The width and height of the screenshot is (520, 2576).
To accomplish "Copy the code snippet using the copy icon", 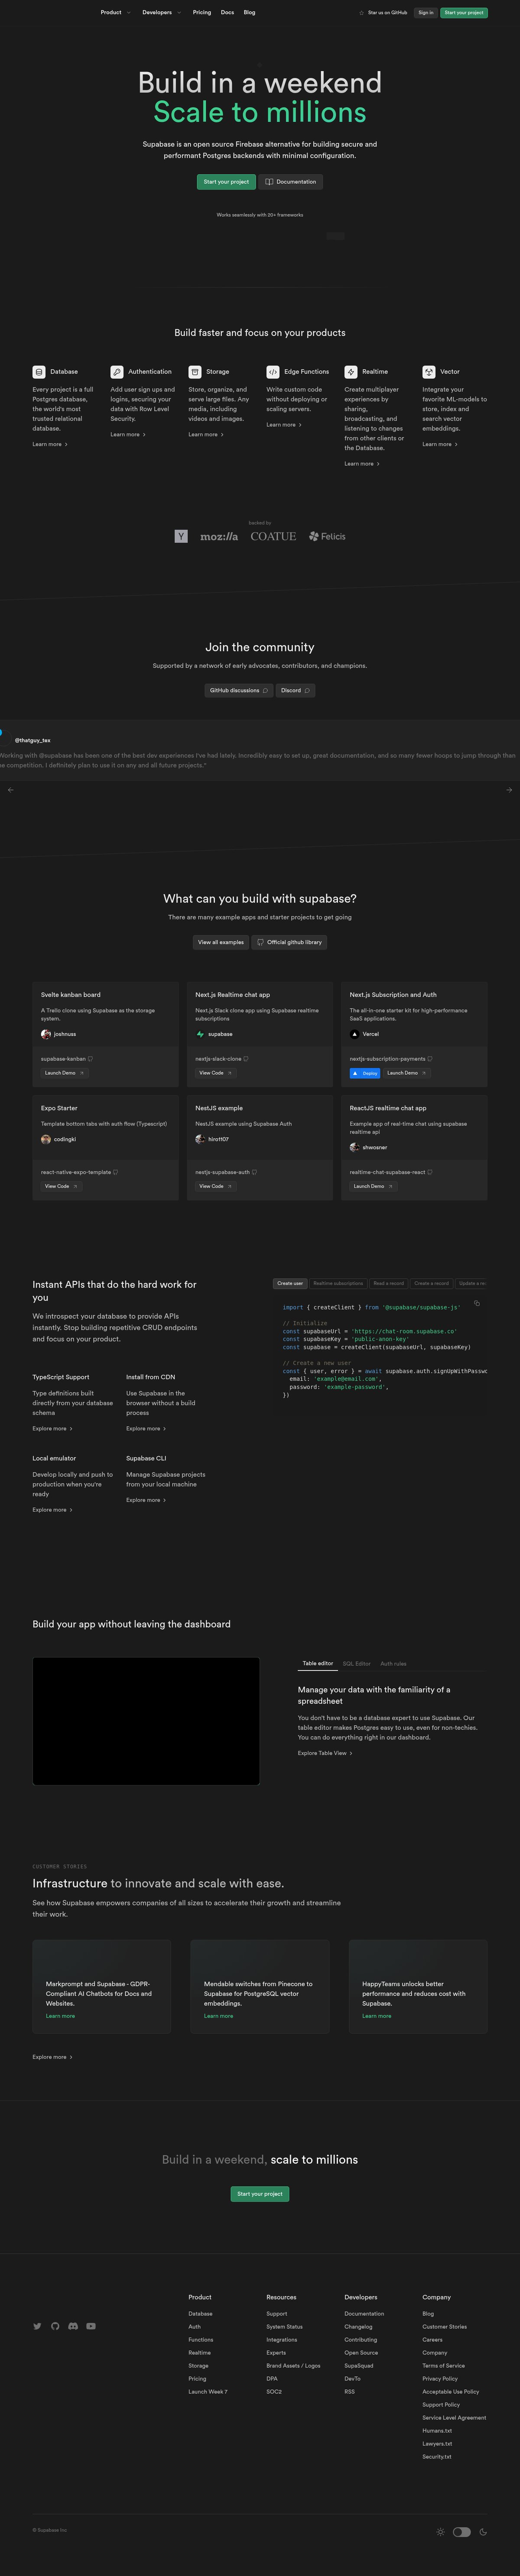I will click(477, 1303).
